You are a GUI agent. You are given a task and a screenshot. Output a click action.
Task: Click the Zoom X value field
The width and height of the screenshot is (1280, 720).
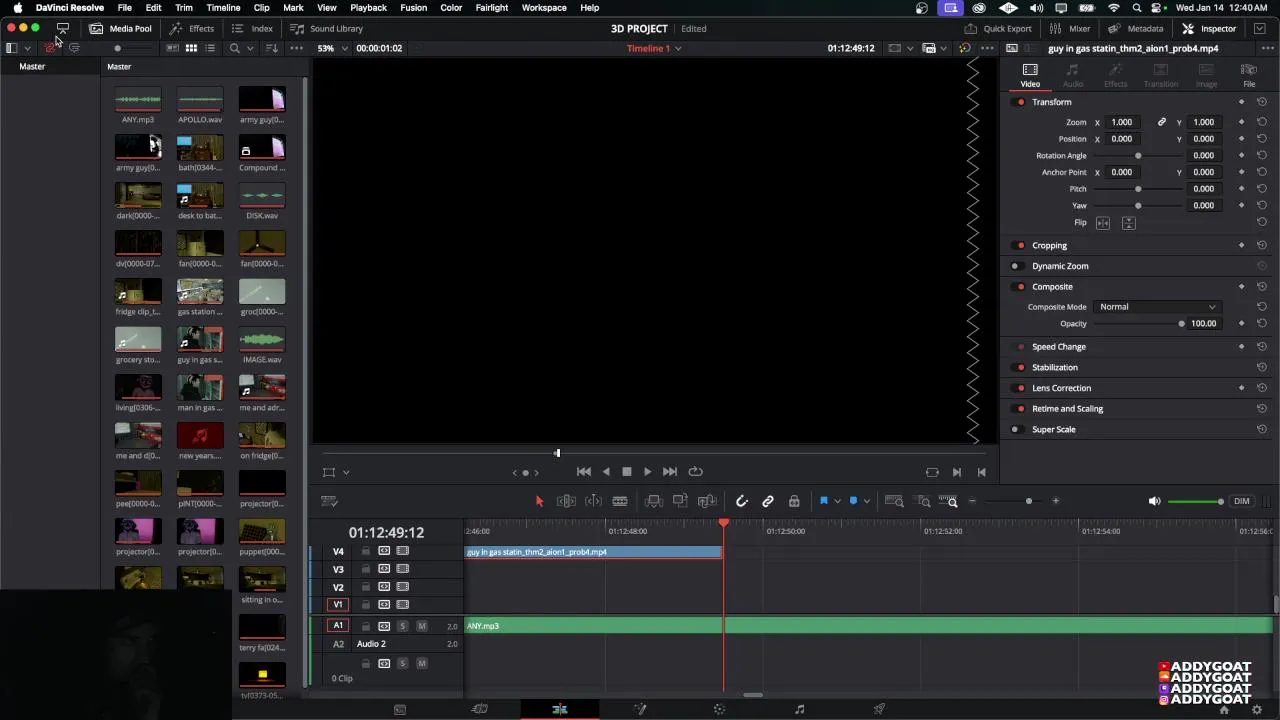tap(1122, 122)
